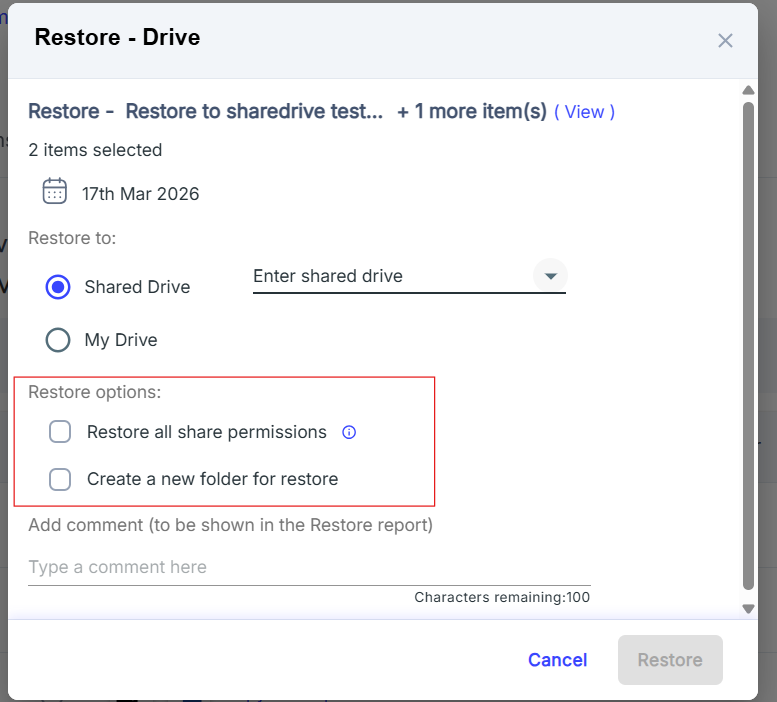Click the dialog's vertical scrollbar thumb

748,340
